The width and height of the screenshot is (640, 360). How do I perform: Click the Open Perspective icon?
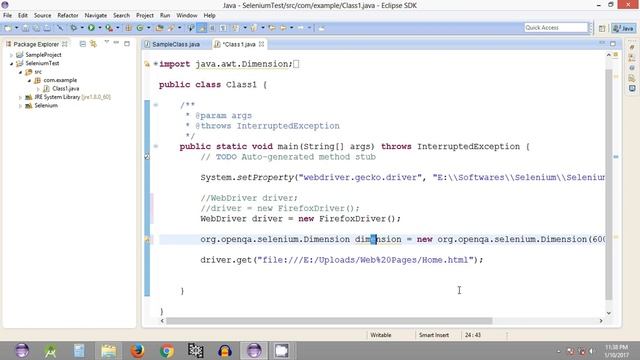point(602,28)
